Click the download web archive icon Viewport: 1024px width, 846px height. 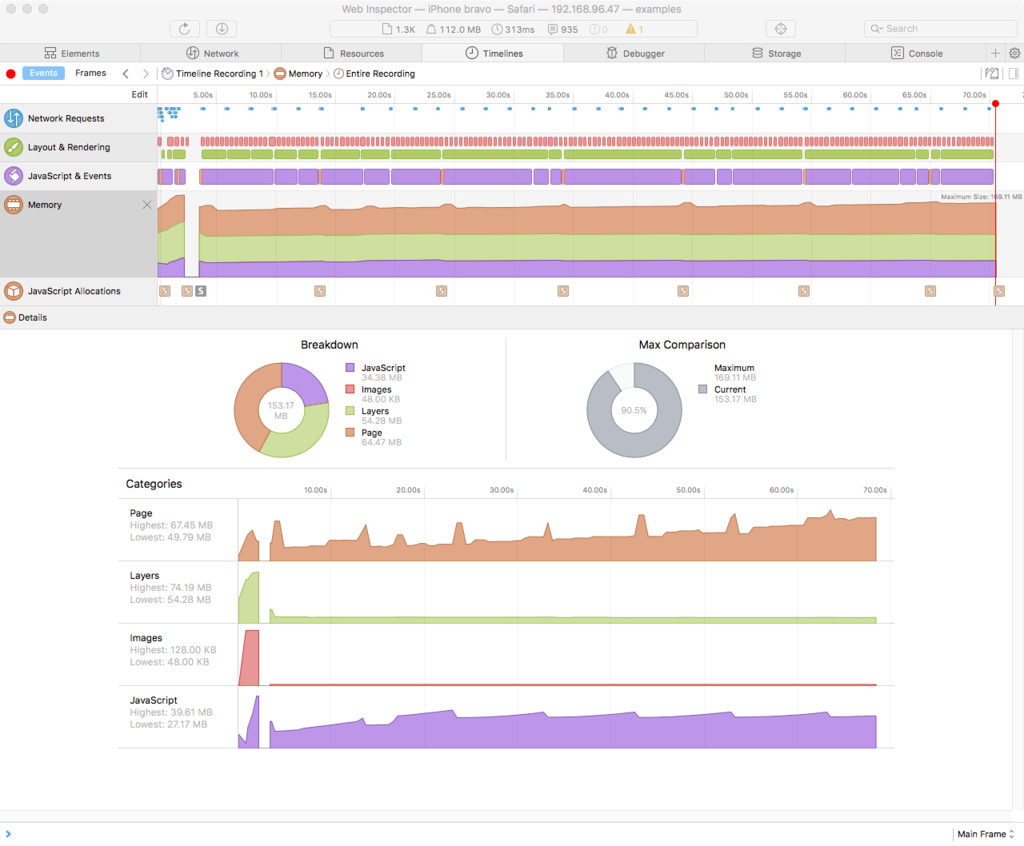click(x=221, y=29)
